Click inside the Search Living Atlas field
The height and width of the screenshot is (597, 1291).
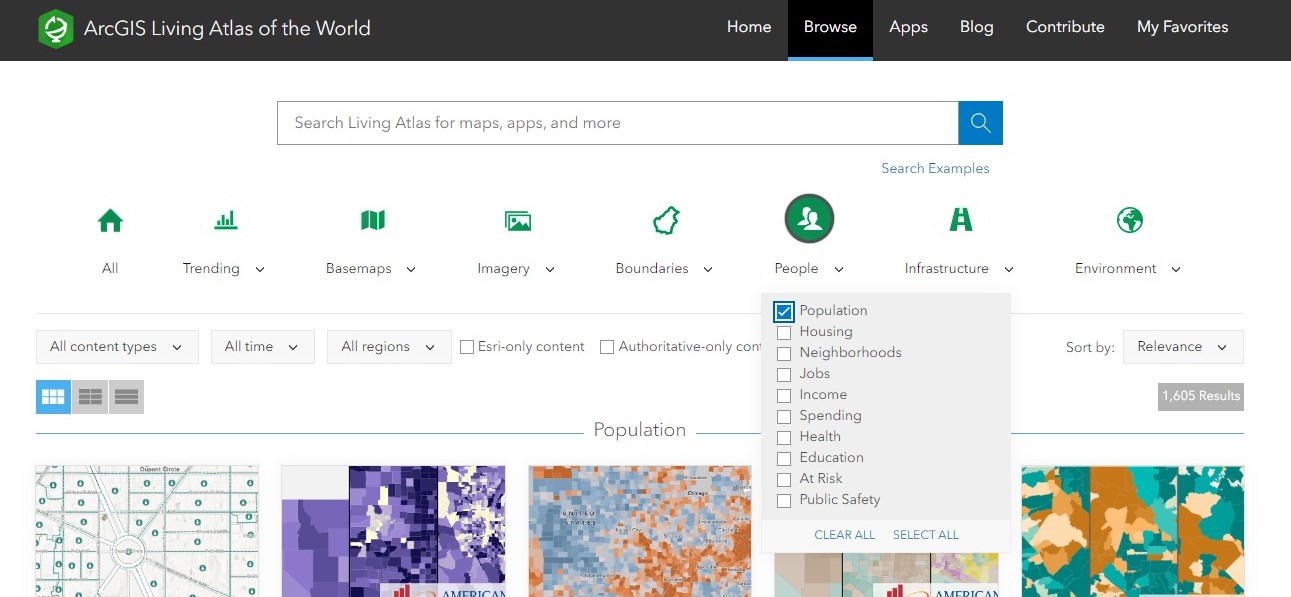click(617, 123)
